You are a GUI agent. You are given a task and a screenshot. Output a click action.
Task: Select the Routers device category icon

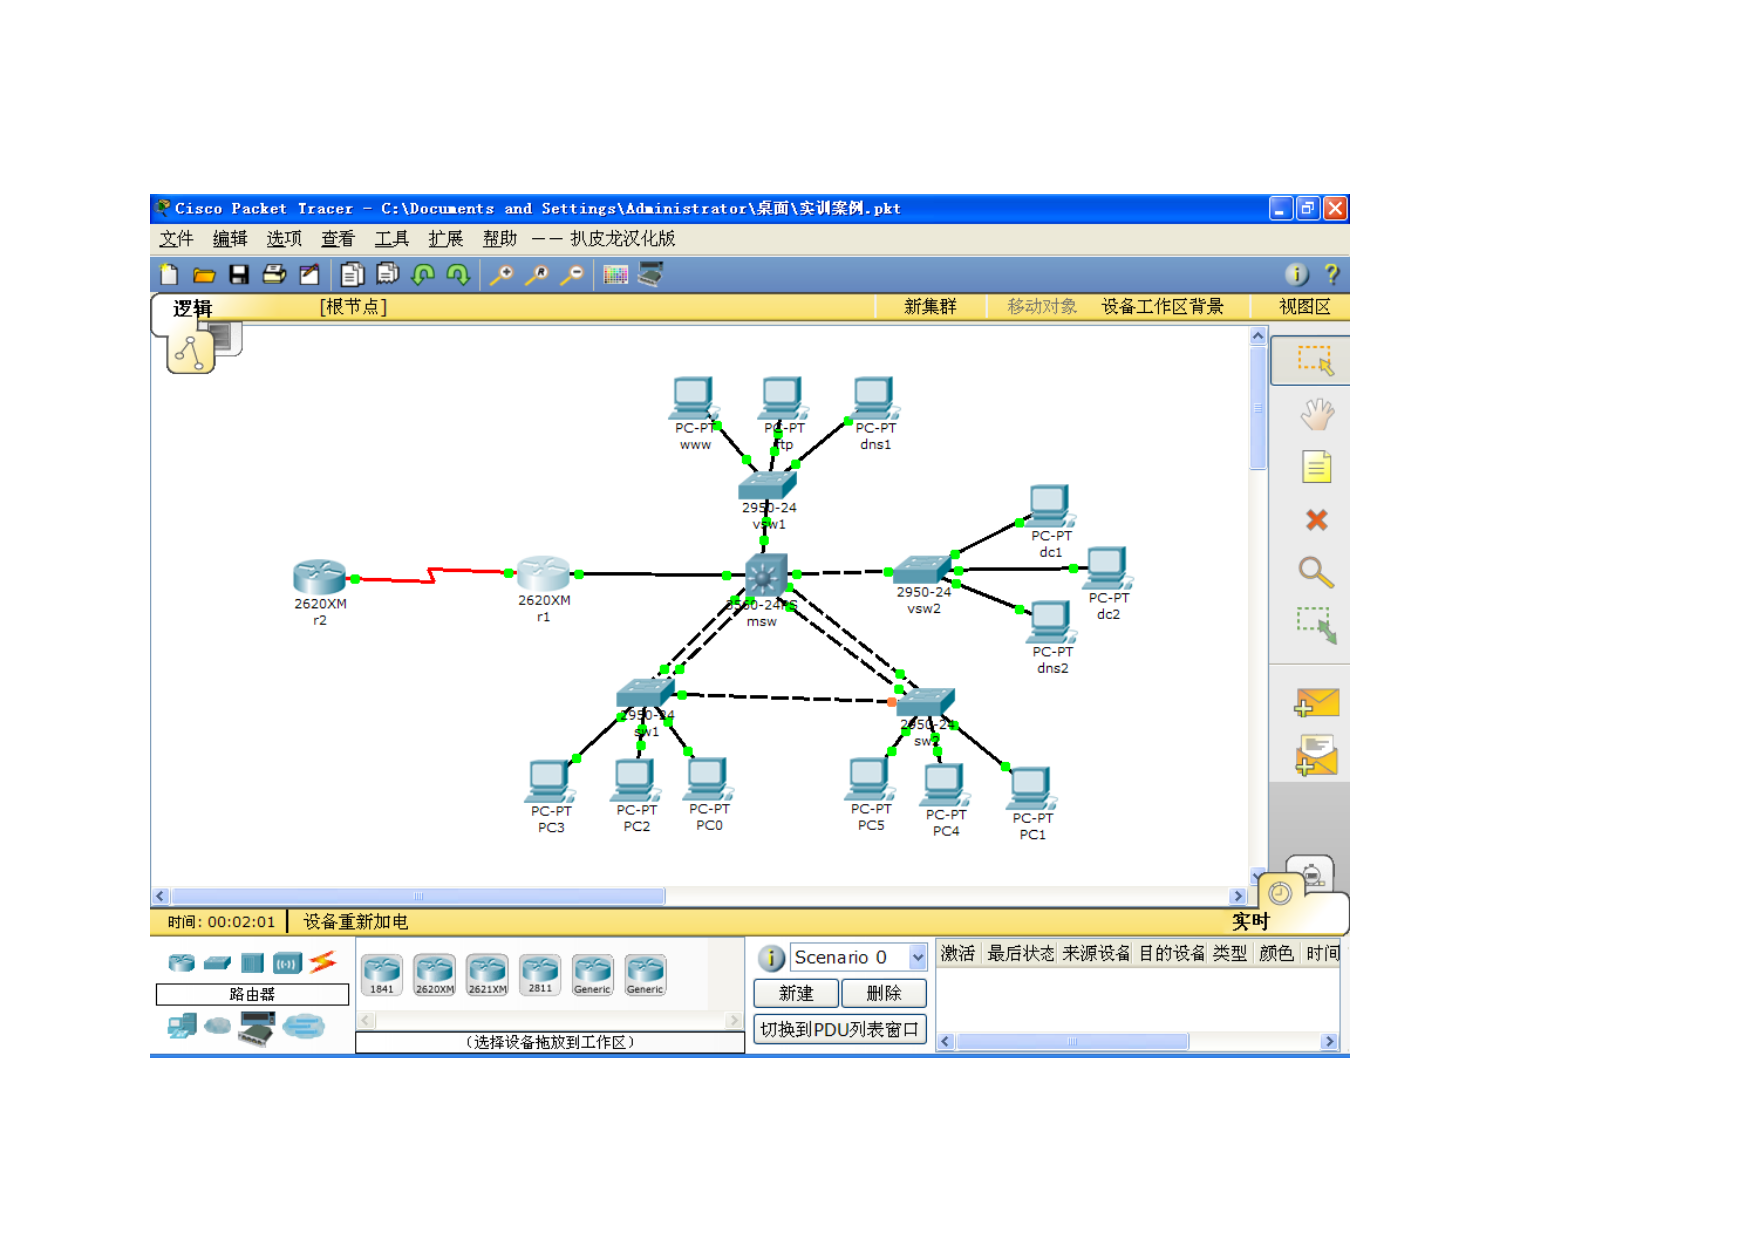coord(182,963)
